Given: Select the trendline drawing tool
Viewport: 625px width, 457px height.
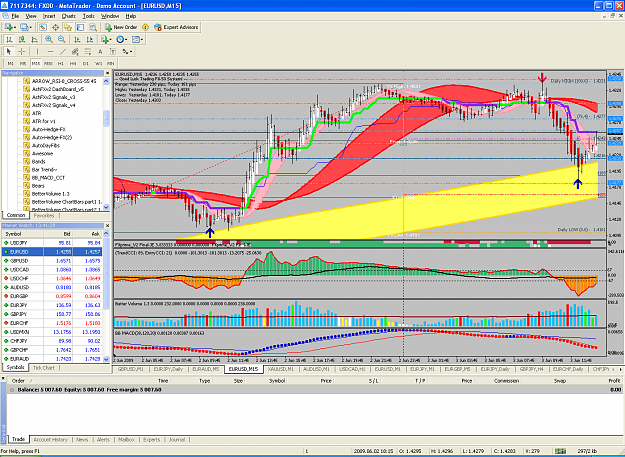Looking at the screenshot, I should pyautogui.click(x=63, y=51).
